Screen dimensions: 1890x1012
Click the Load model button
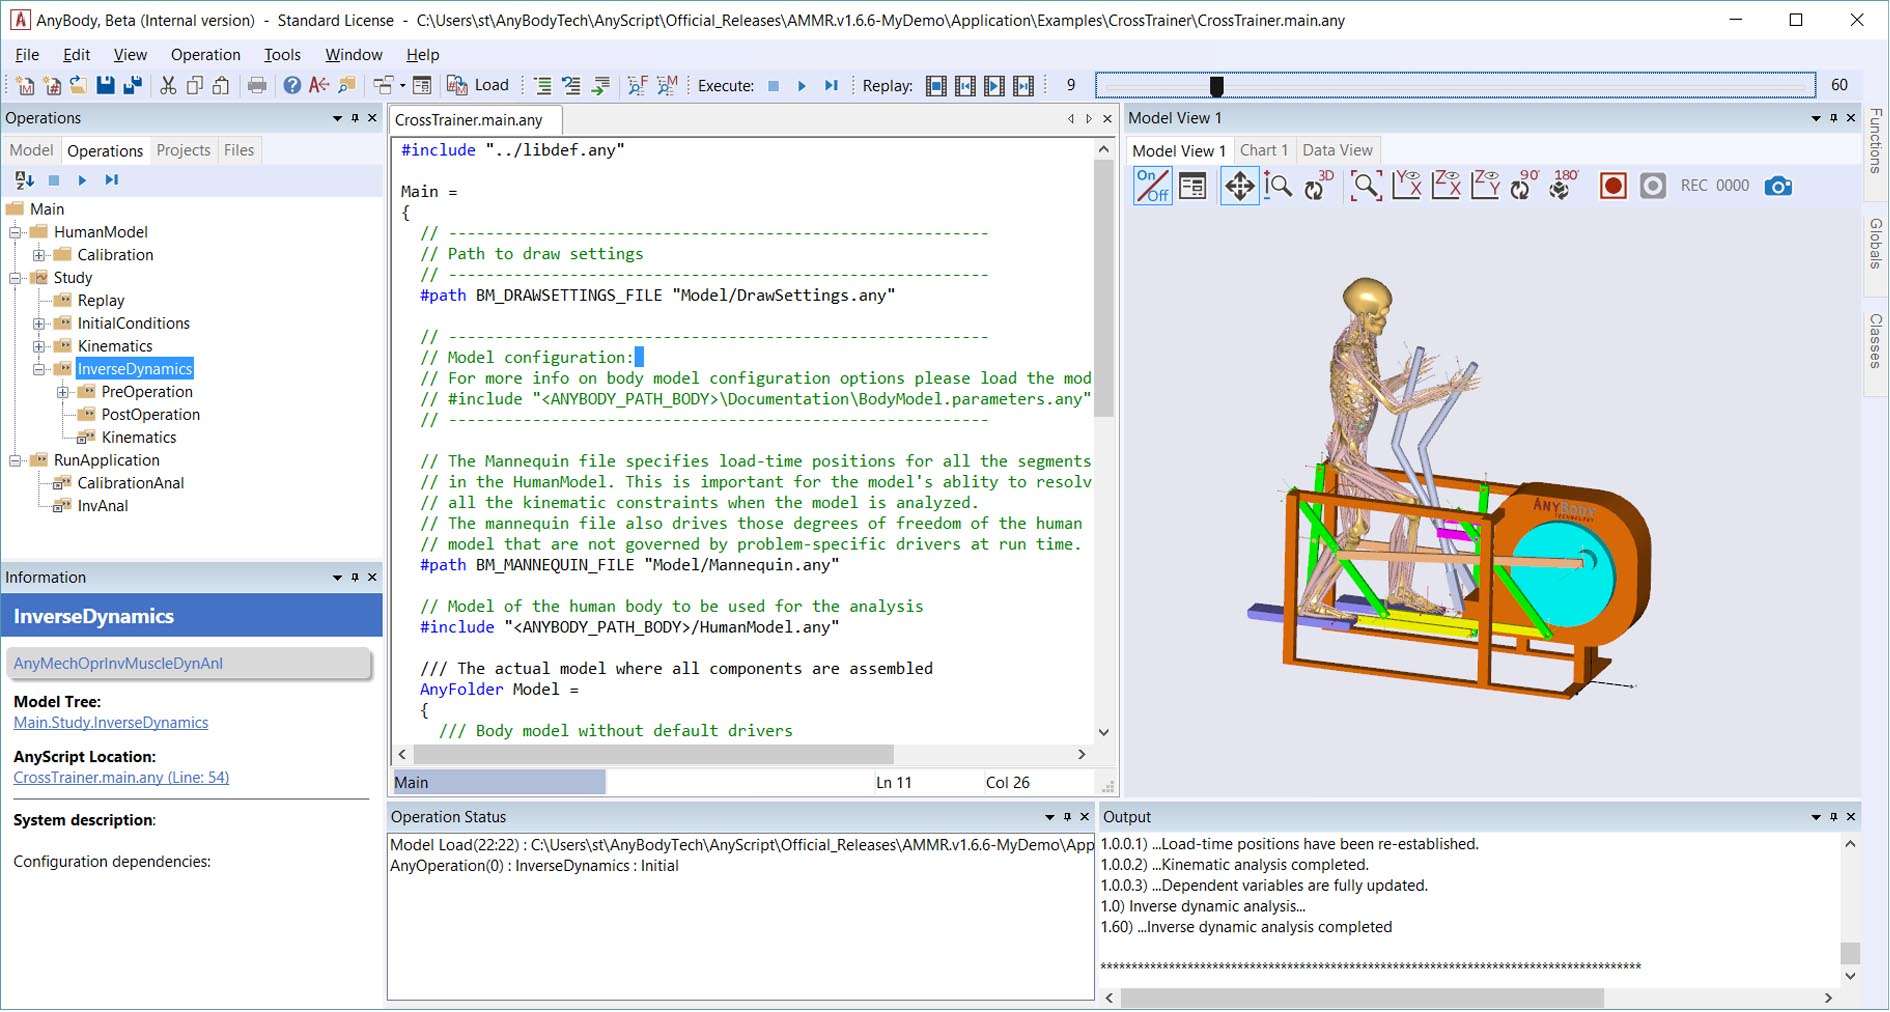[x=478, y=85]
